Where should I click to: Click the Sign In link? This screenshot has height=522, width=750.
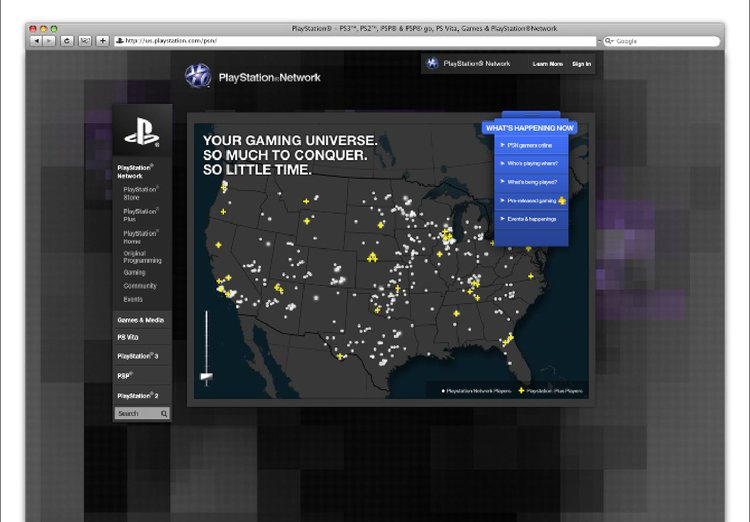[582, 64]
